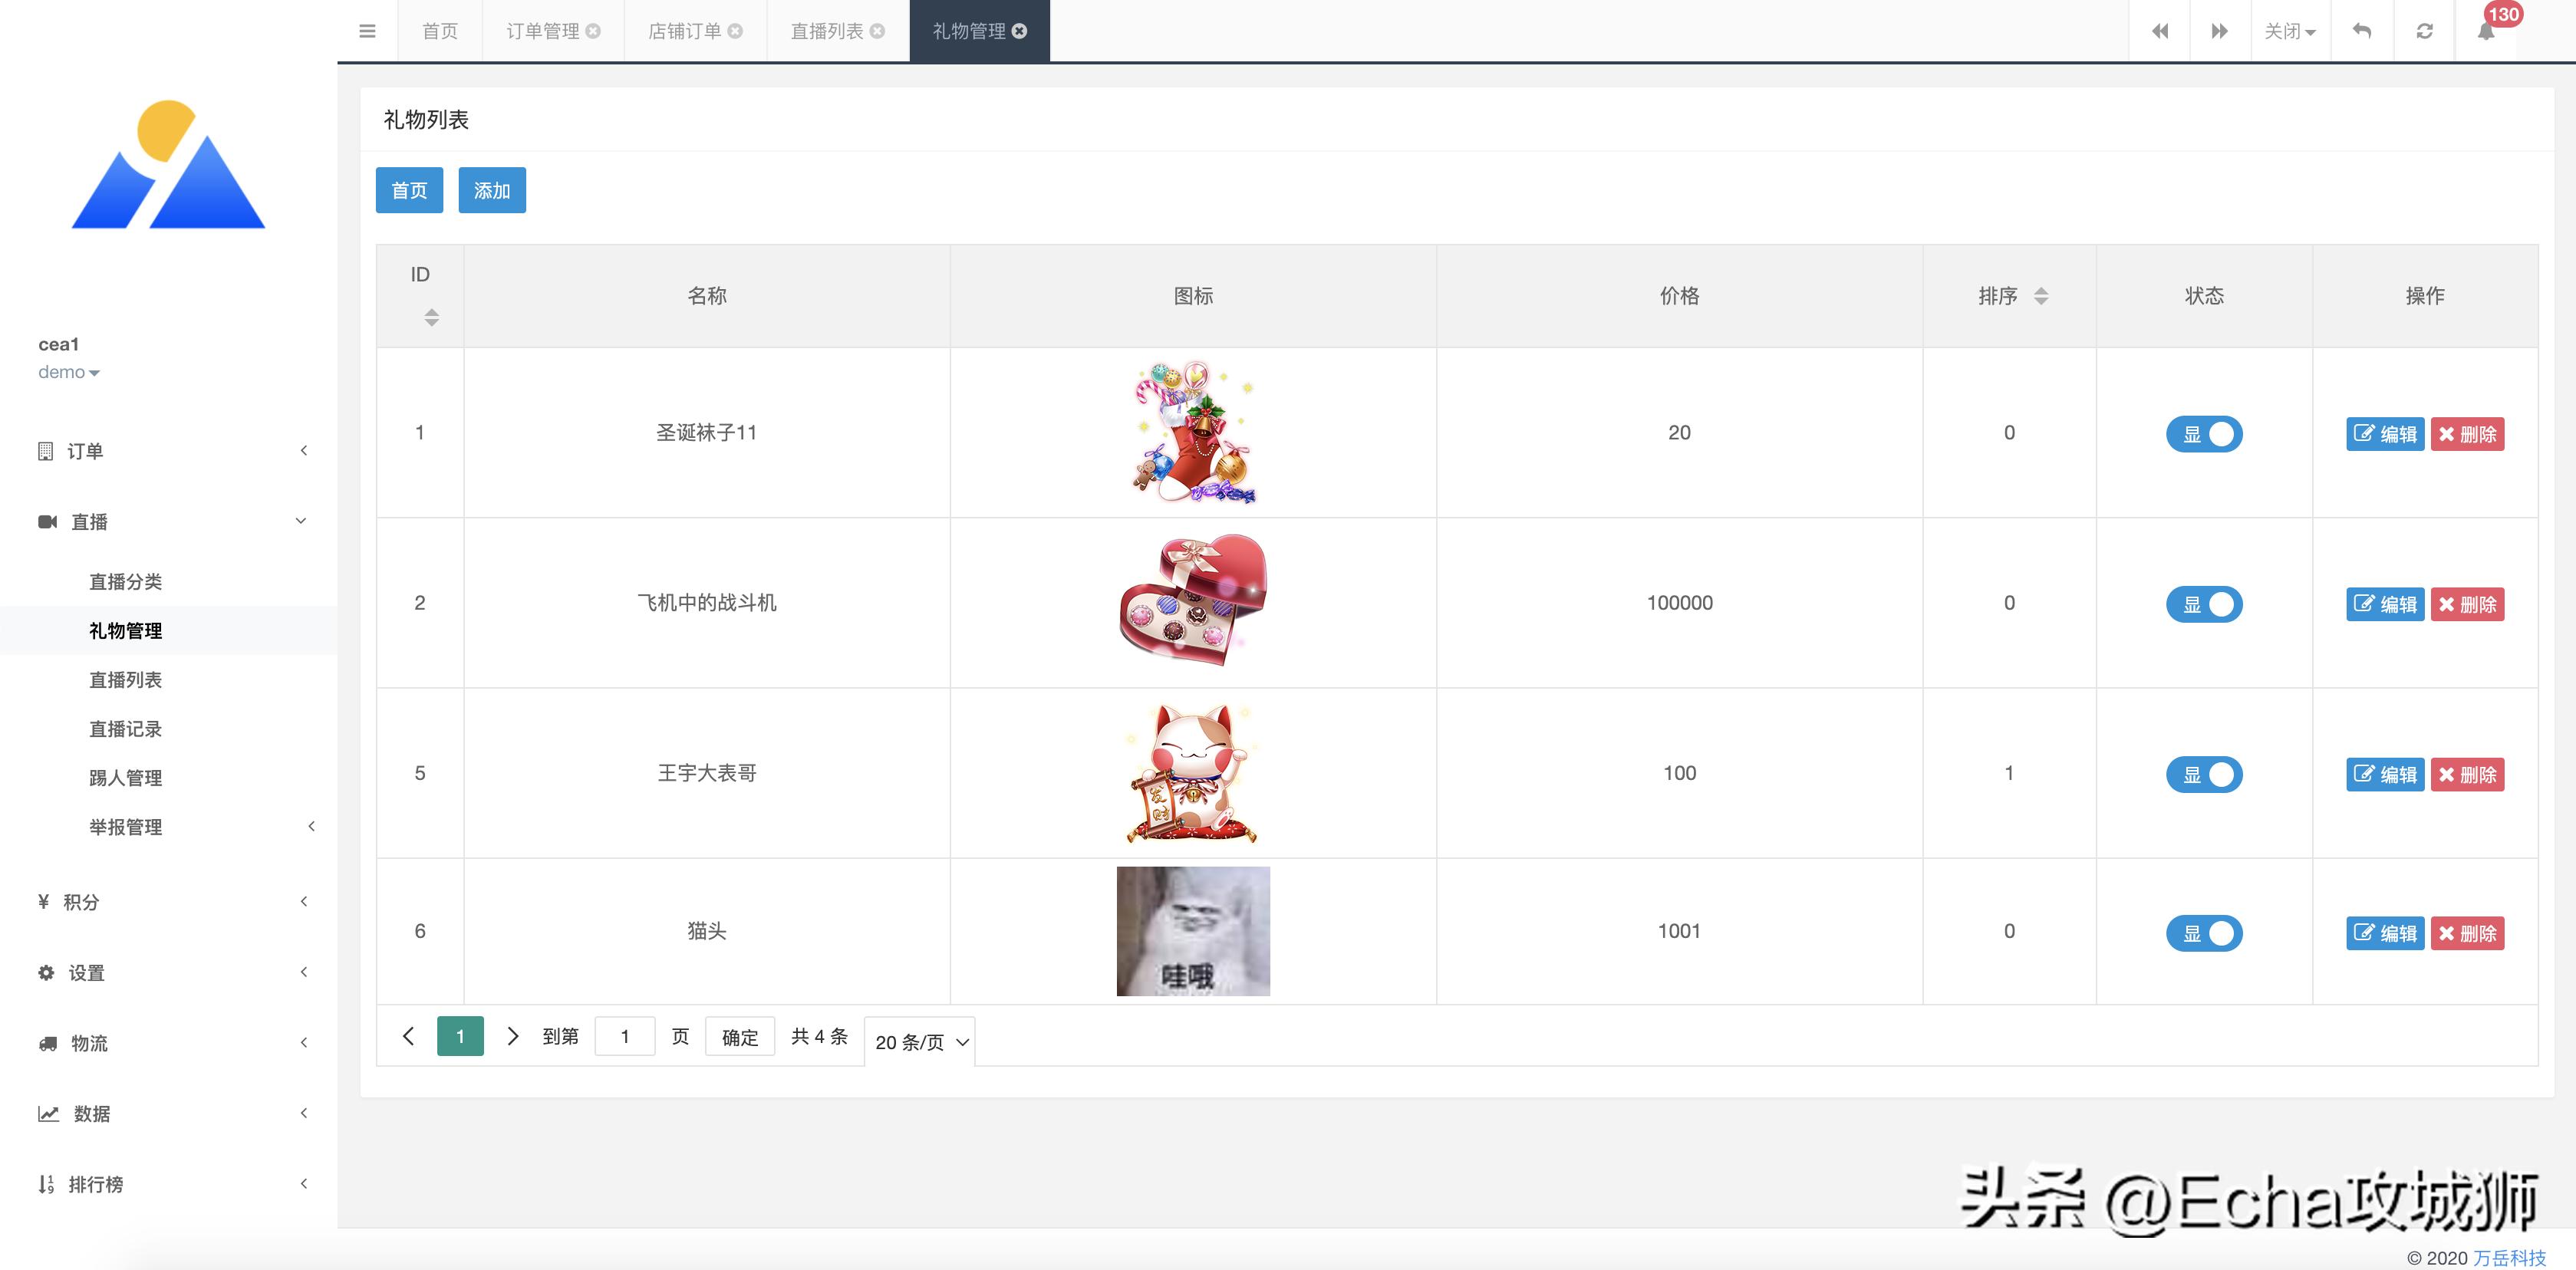
Task: Open the notification bell showing 130
Action: (x=2488, y=30)
